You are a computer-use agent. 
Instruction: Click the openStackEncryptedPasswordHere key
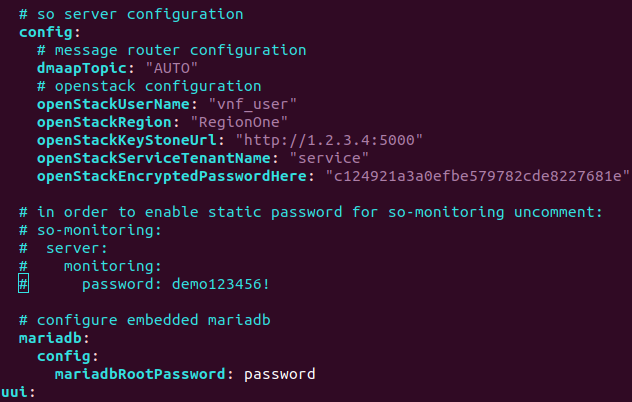[171, 176]
